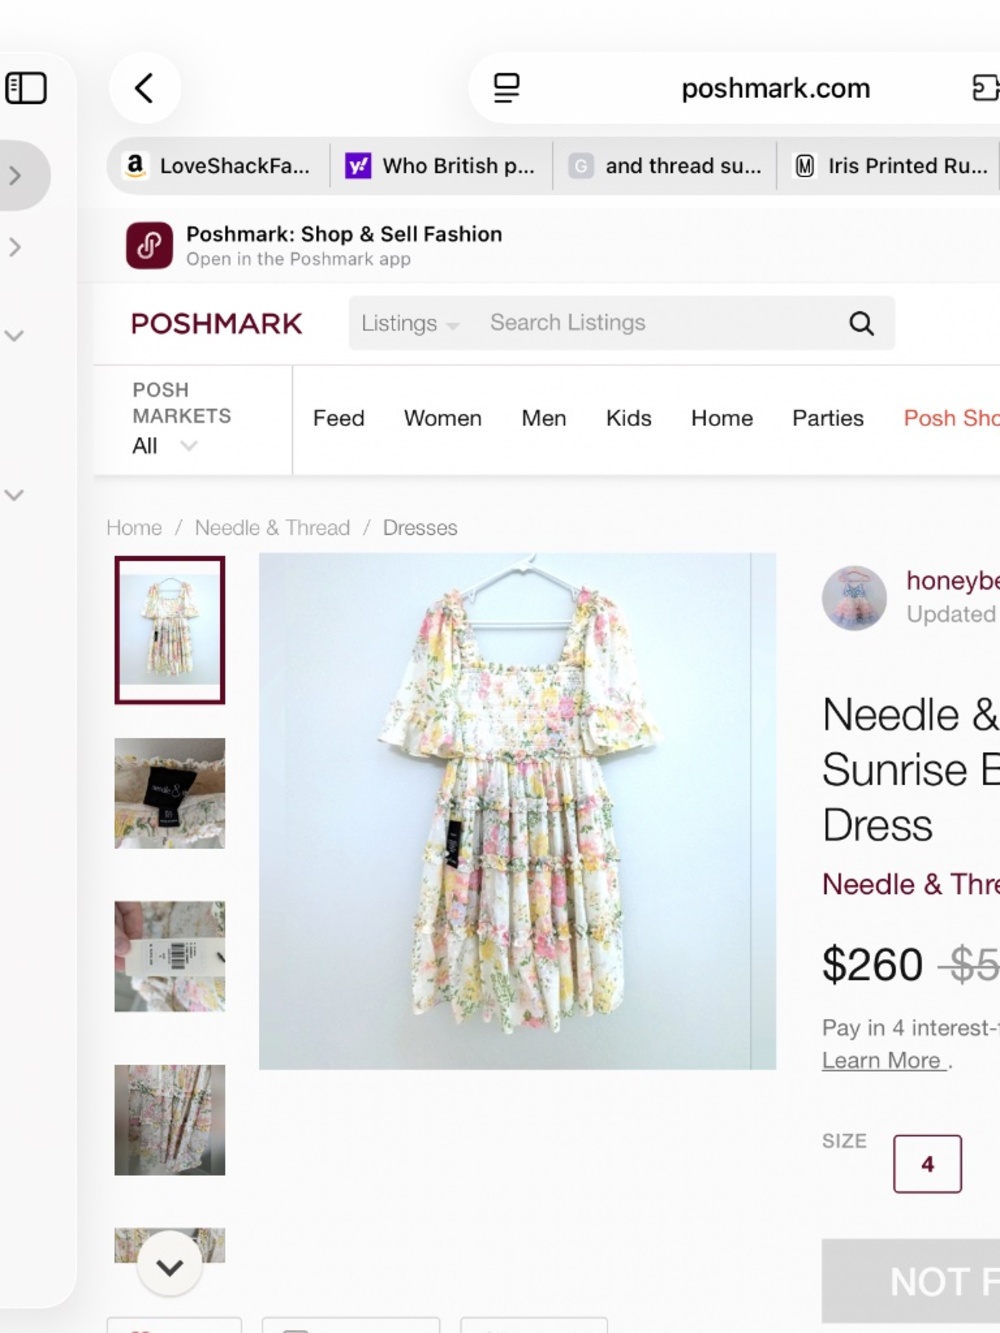
Task: Switch to the Kids category
Action: point(628,419)
